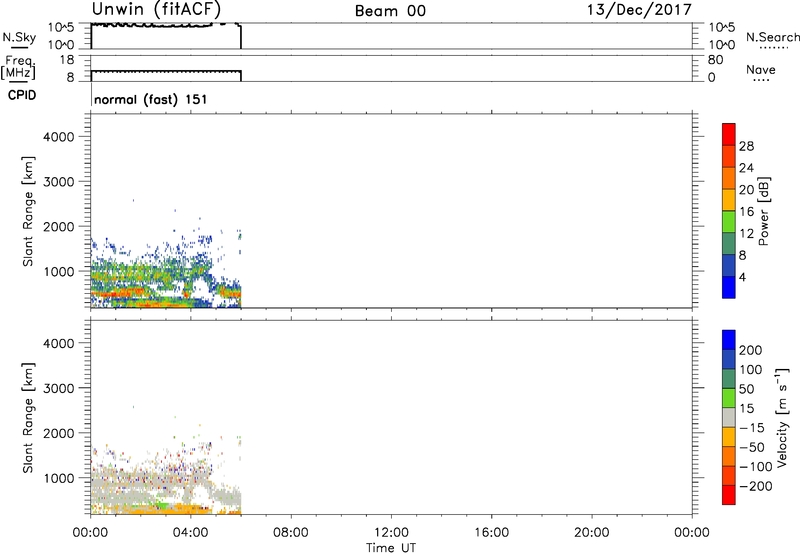Click the Slant Range axis title of velocity panel
The height and width of the screenshot is (554, 800).
point(28,418)
